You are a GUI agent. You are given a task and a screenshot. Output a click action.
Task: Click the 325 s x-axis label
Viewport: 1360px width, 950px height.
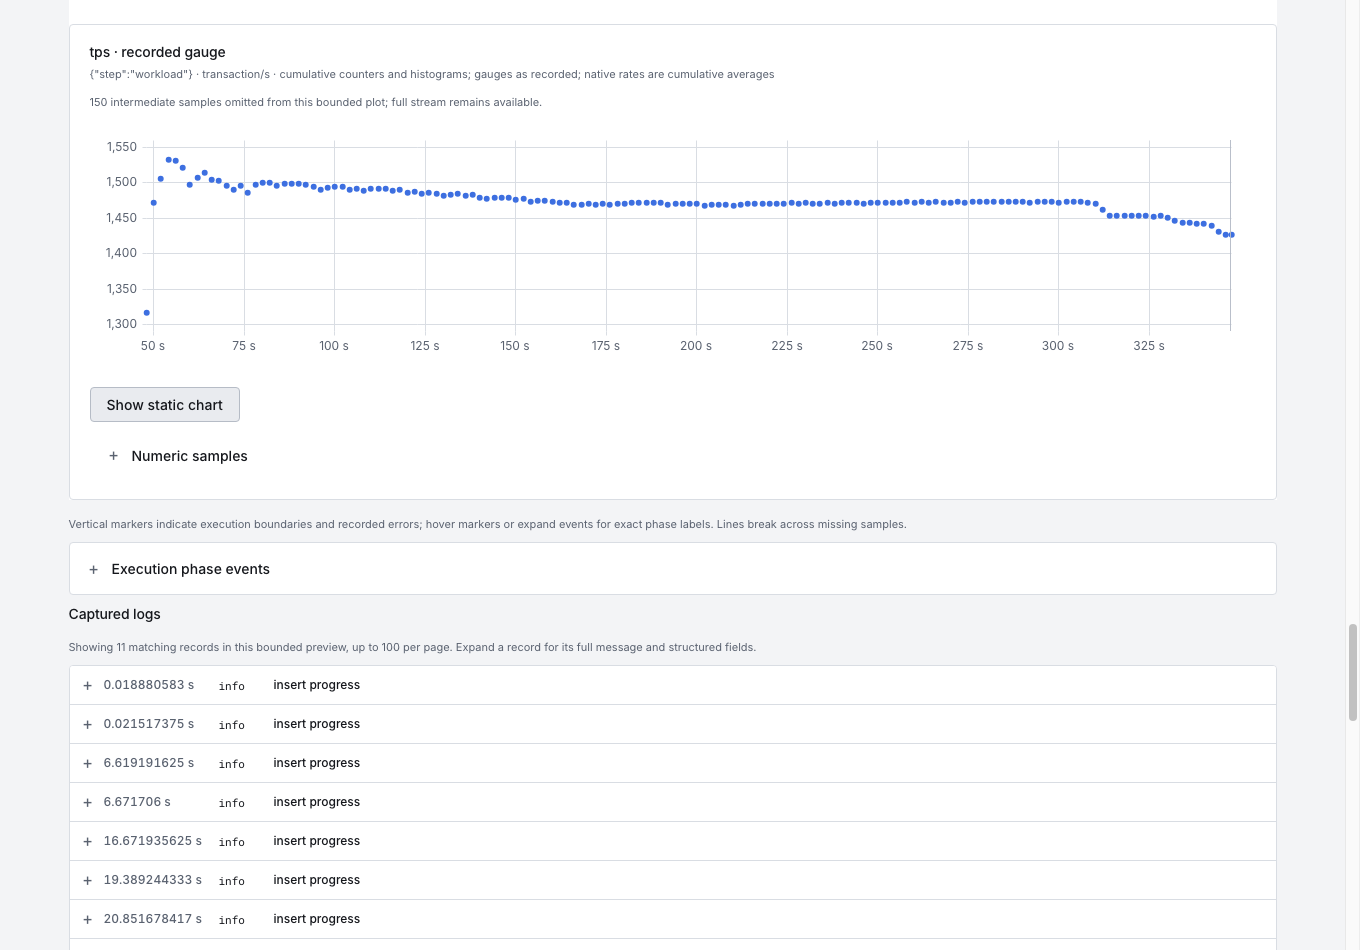[x=1149, y=346]
